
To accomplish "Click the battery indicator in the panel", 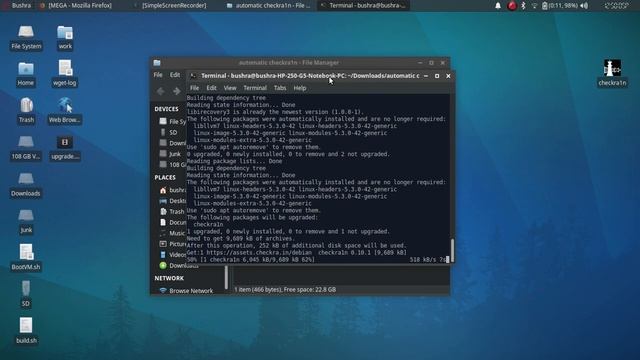I will click(x=559, y=6).
